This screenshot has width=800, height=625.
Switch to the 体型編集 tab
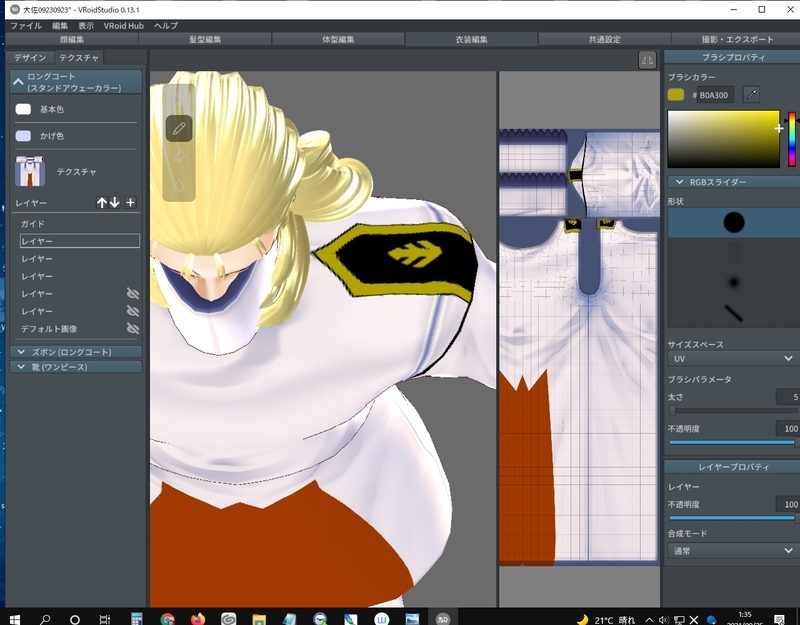click(338, 39)
